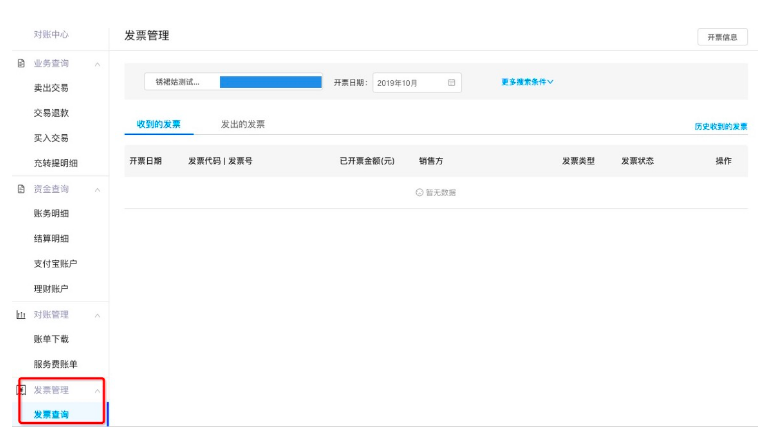764x431 pixels.
Task: Select 发票查询 in sidebar
Action: [x=51, y=414]
